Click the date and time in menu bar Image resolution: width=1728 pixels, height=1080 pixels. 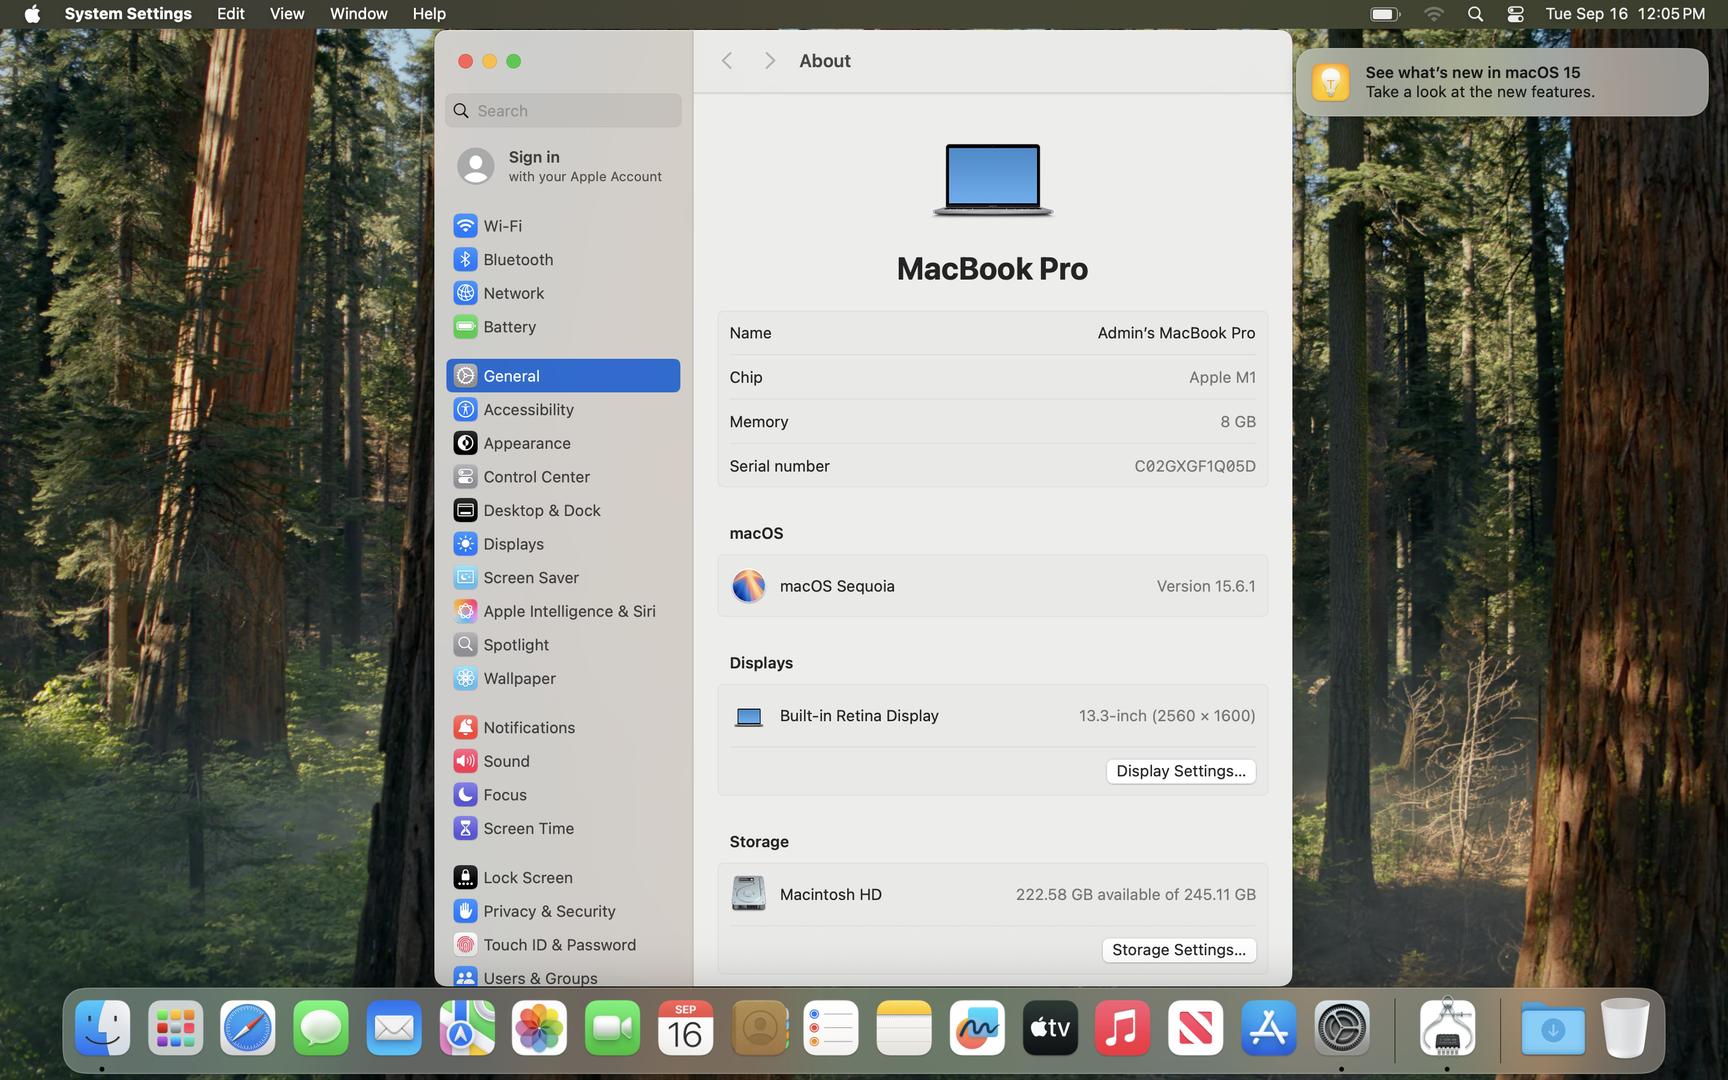[x=1625, y=14]
